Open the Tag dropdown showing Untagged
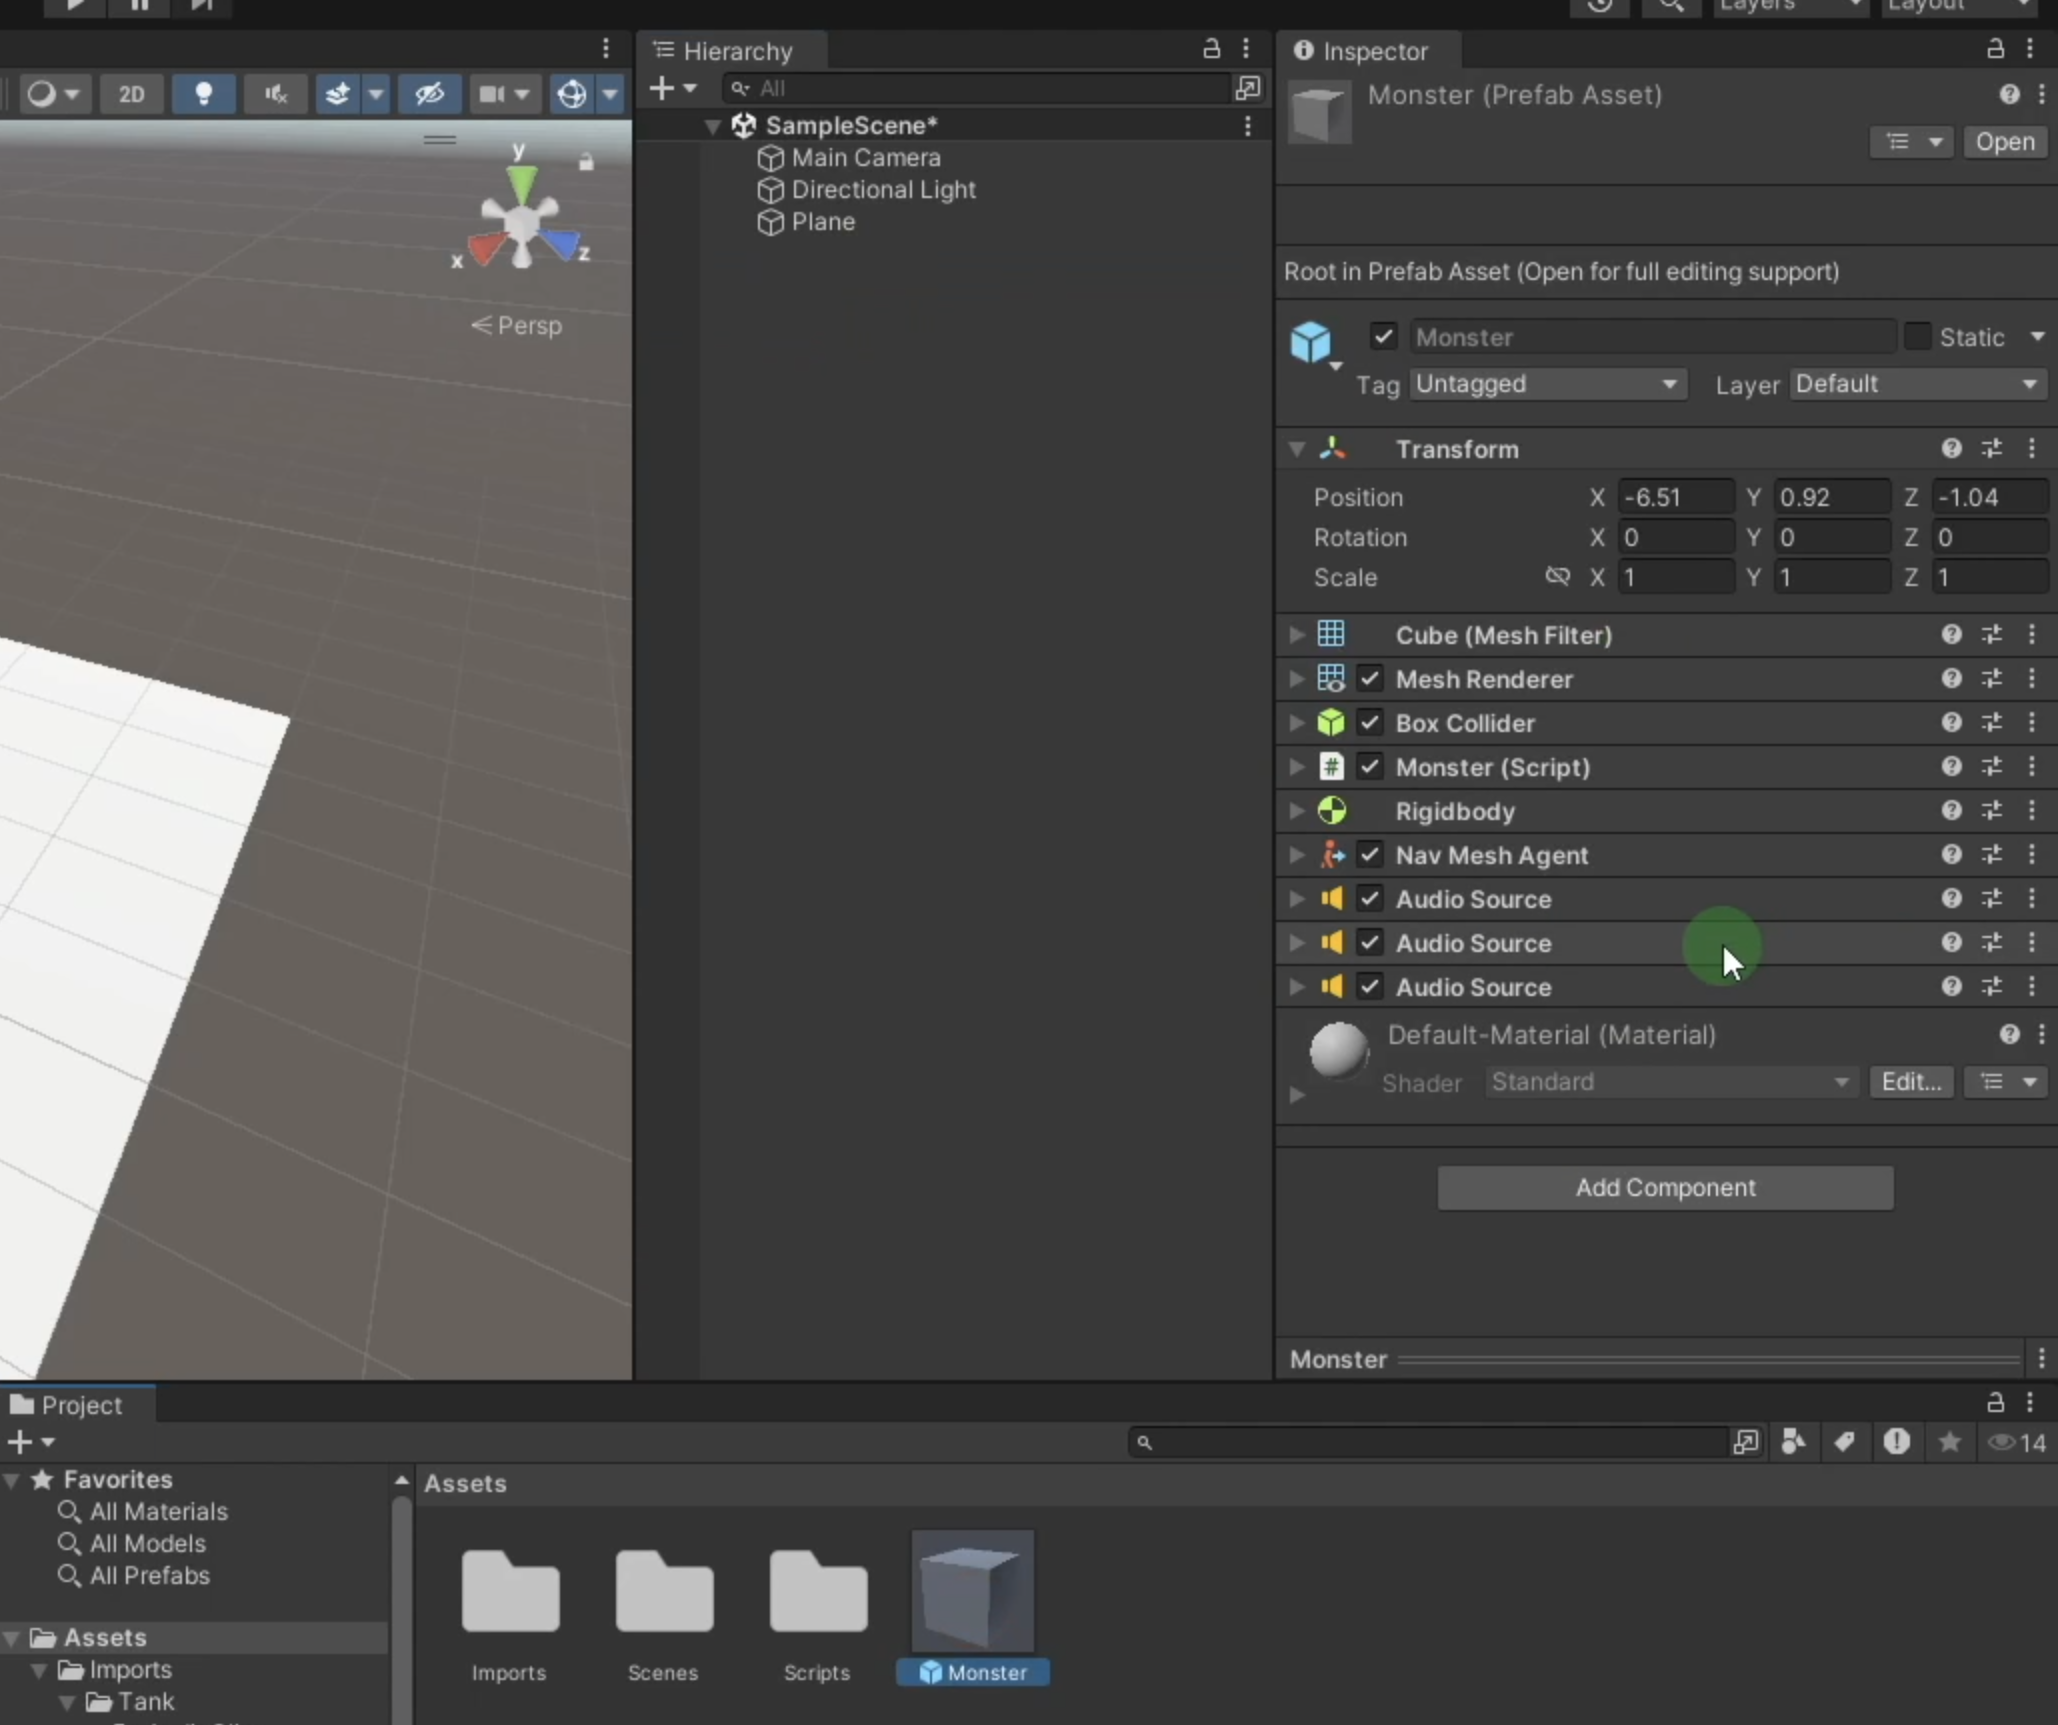 tap(1546, 384)
